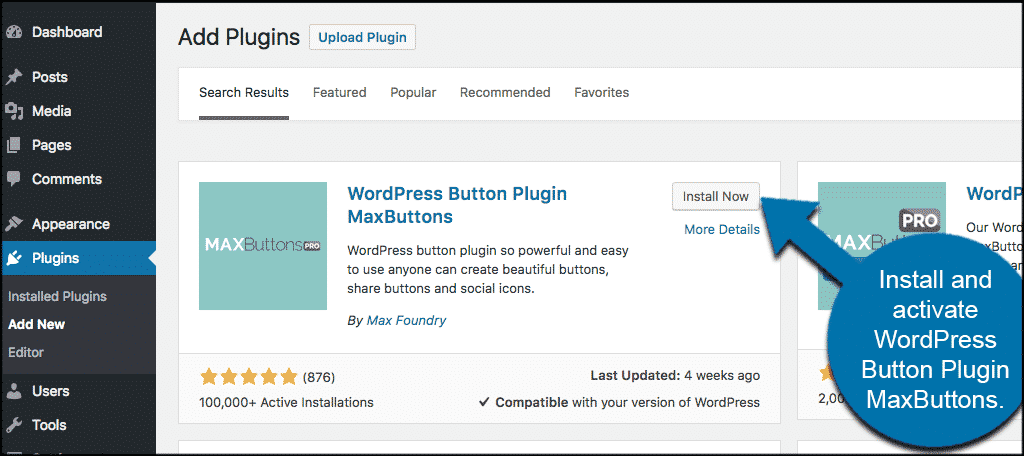
Task: Switch to the Favorites tab
Action: 601,93
